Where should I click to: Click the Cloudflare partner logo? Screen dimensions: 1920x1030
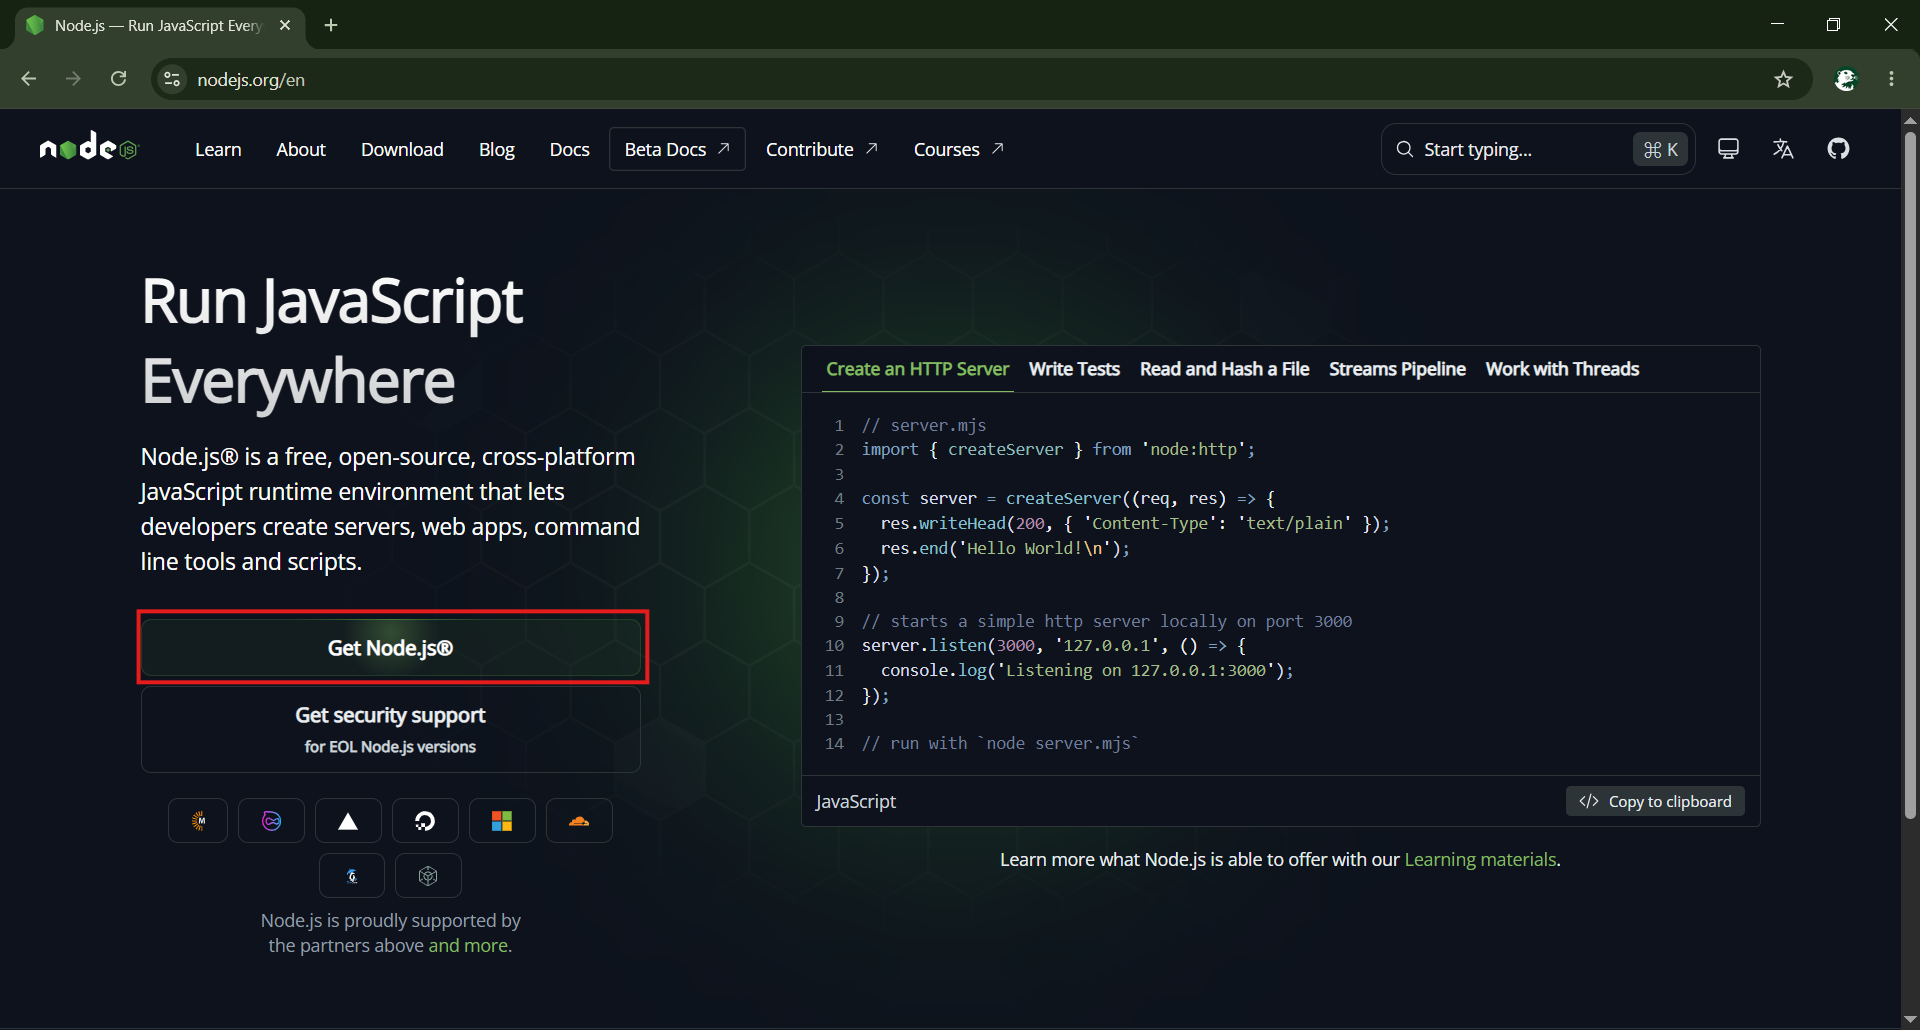tap(579, 821)
